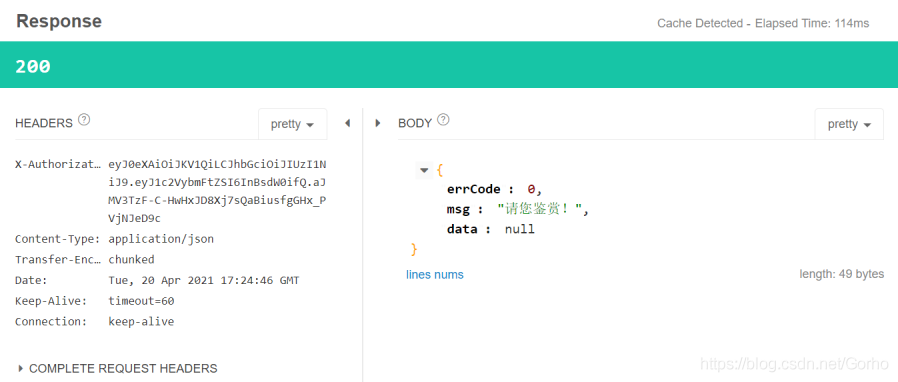
Task: Select the 200 status code banner
Action: coord(449,65)
